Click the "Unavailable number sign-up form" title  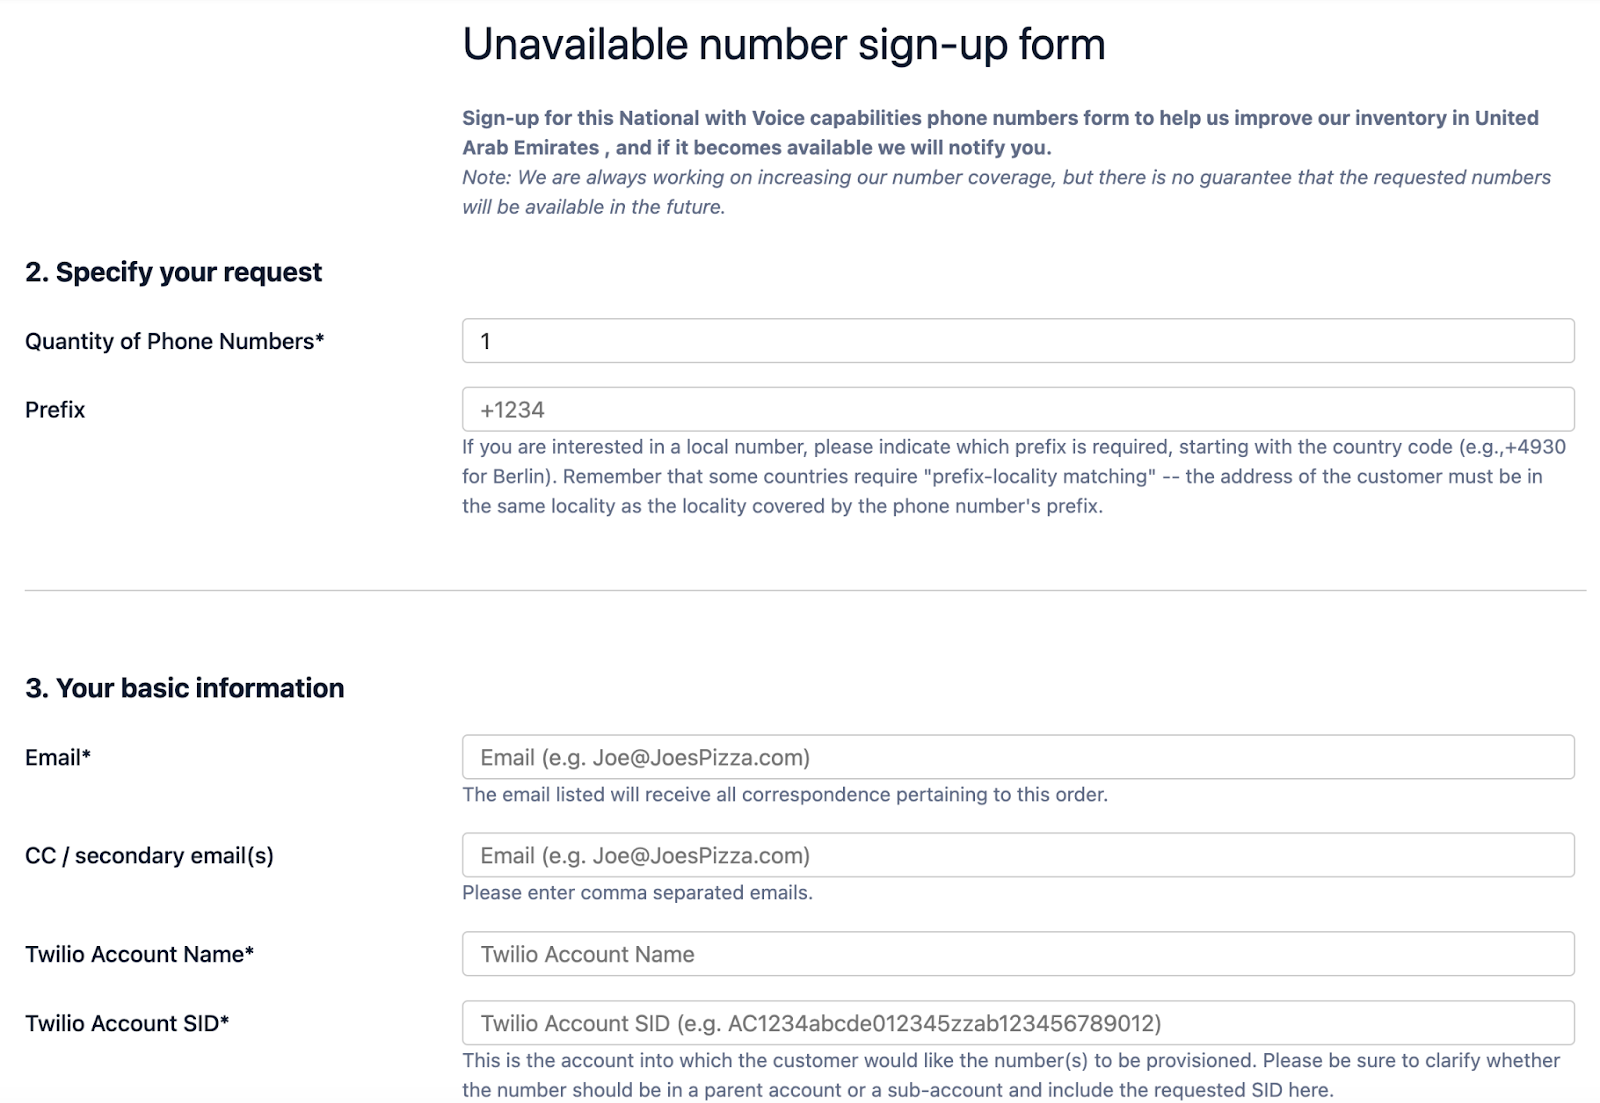coord(784,45)
